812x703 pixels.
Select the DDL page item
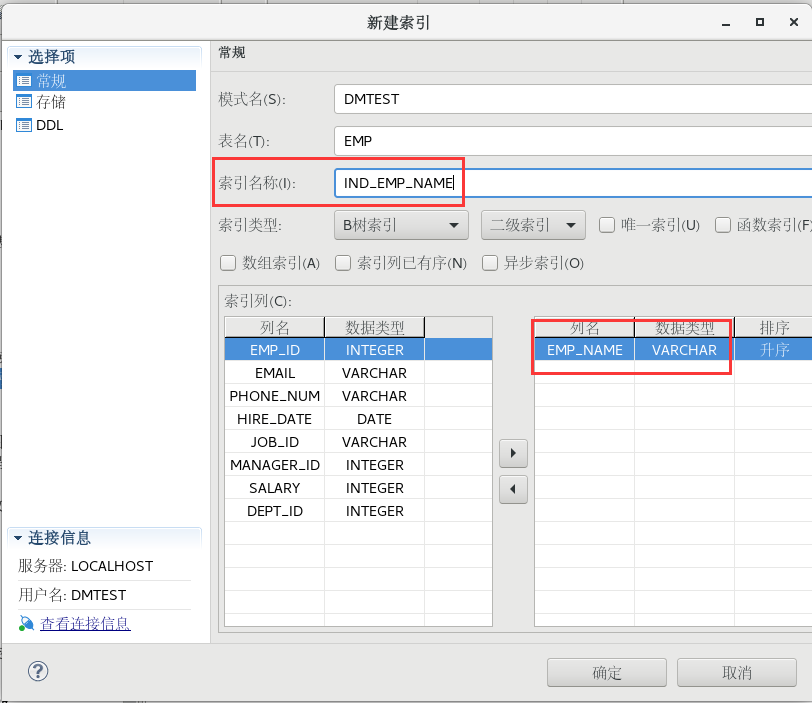[50, 125]
